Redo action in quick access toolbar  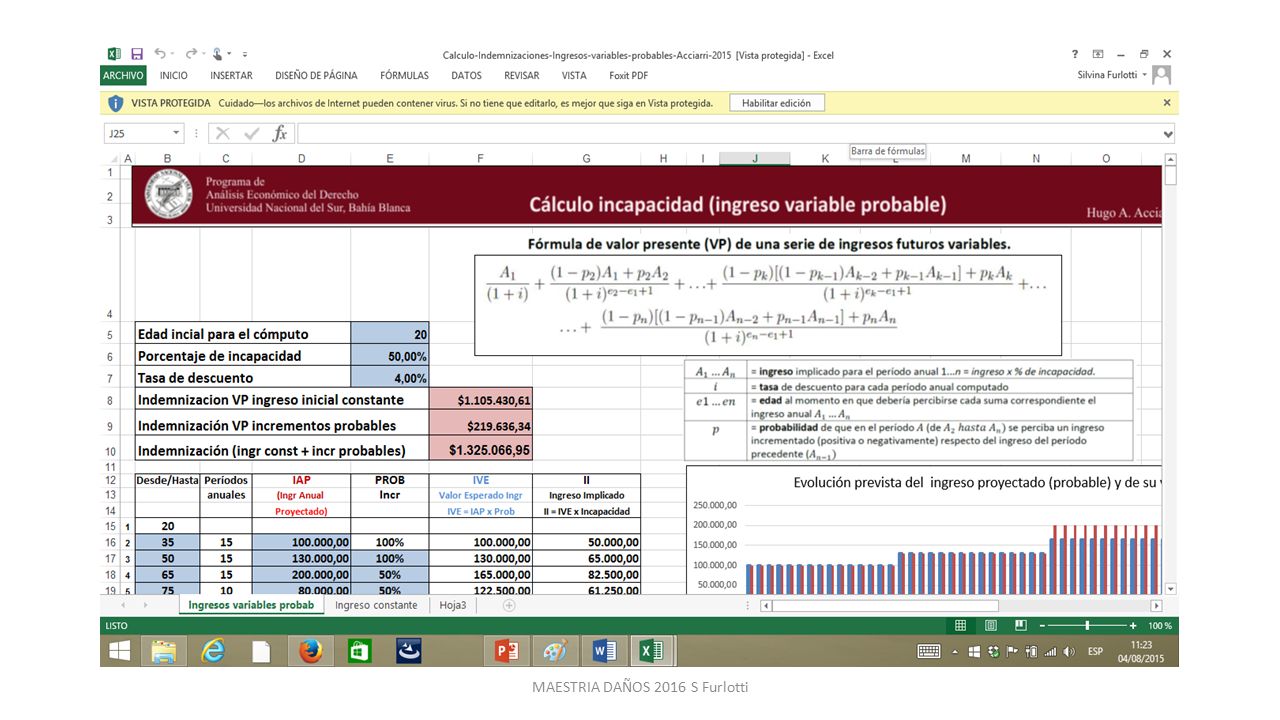[x=190, y=54]
